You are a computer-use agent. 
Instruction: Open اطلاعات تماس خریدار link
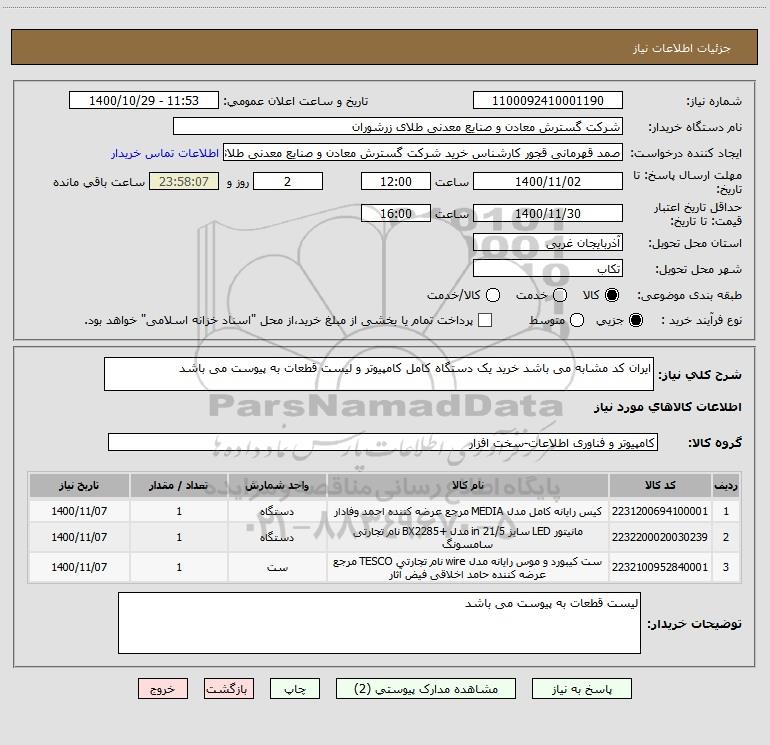coord(165,153)
